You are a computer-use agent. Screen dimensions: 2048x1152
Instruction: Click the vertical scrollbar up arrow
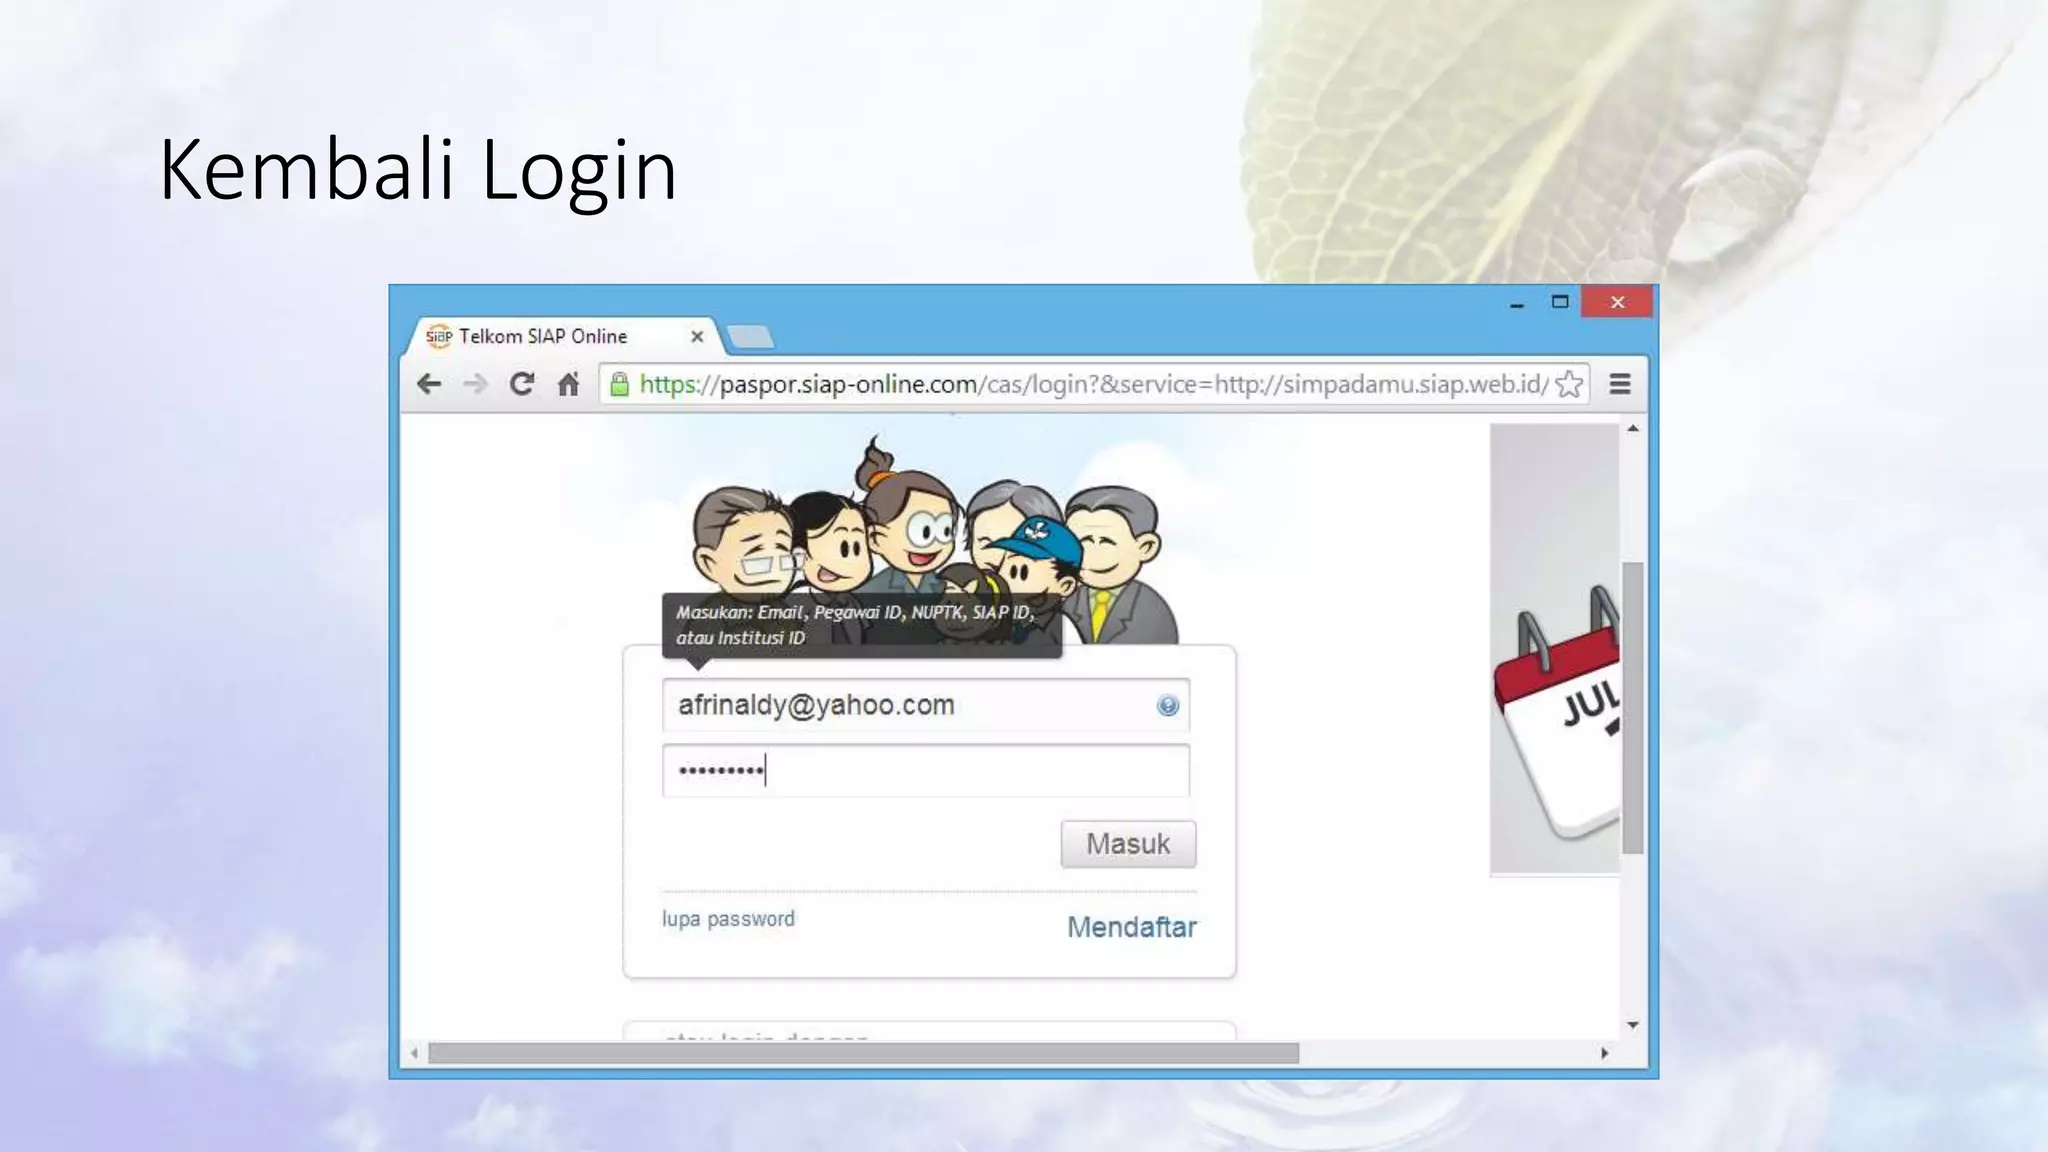(x=1633, y=429)
